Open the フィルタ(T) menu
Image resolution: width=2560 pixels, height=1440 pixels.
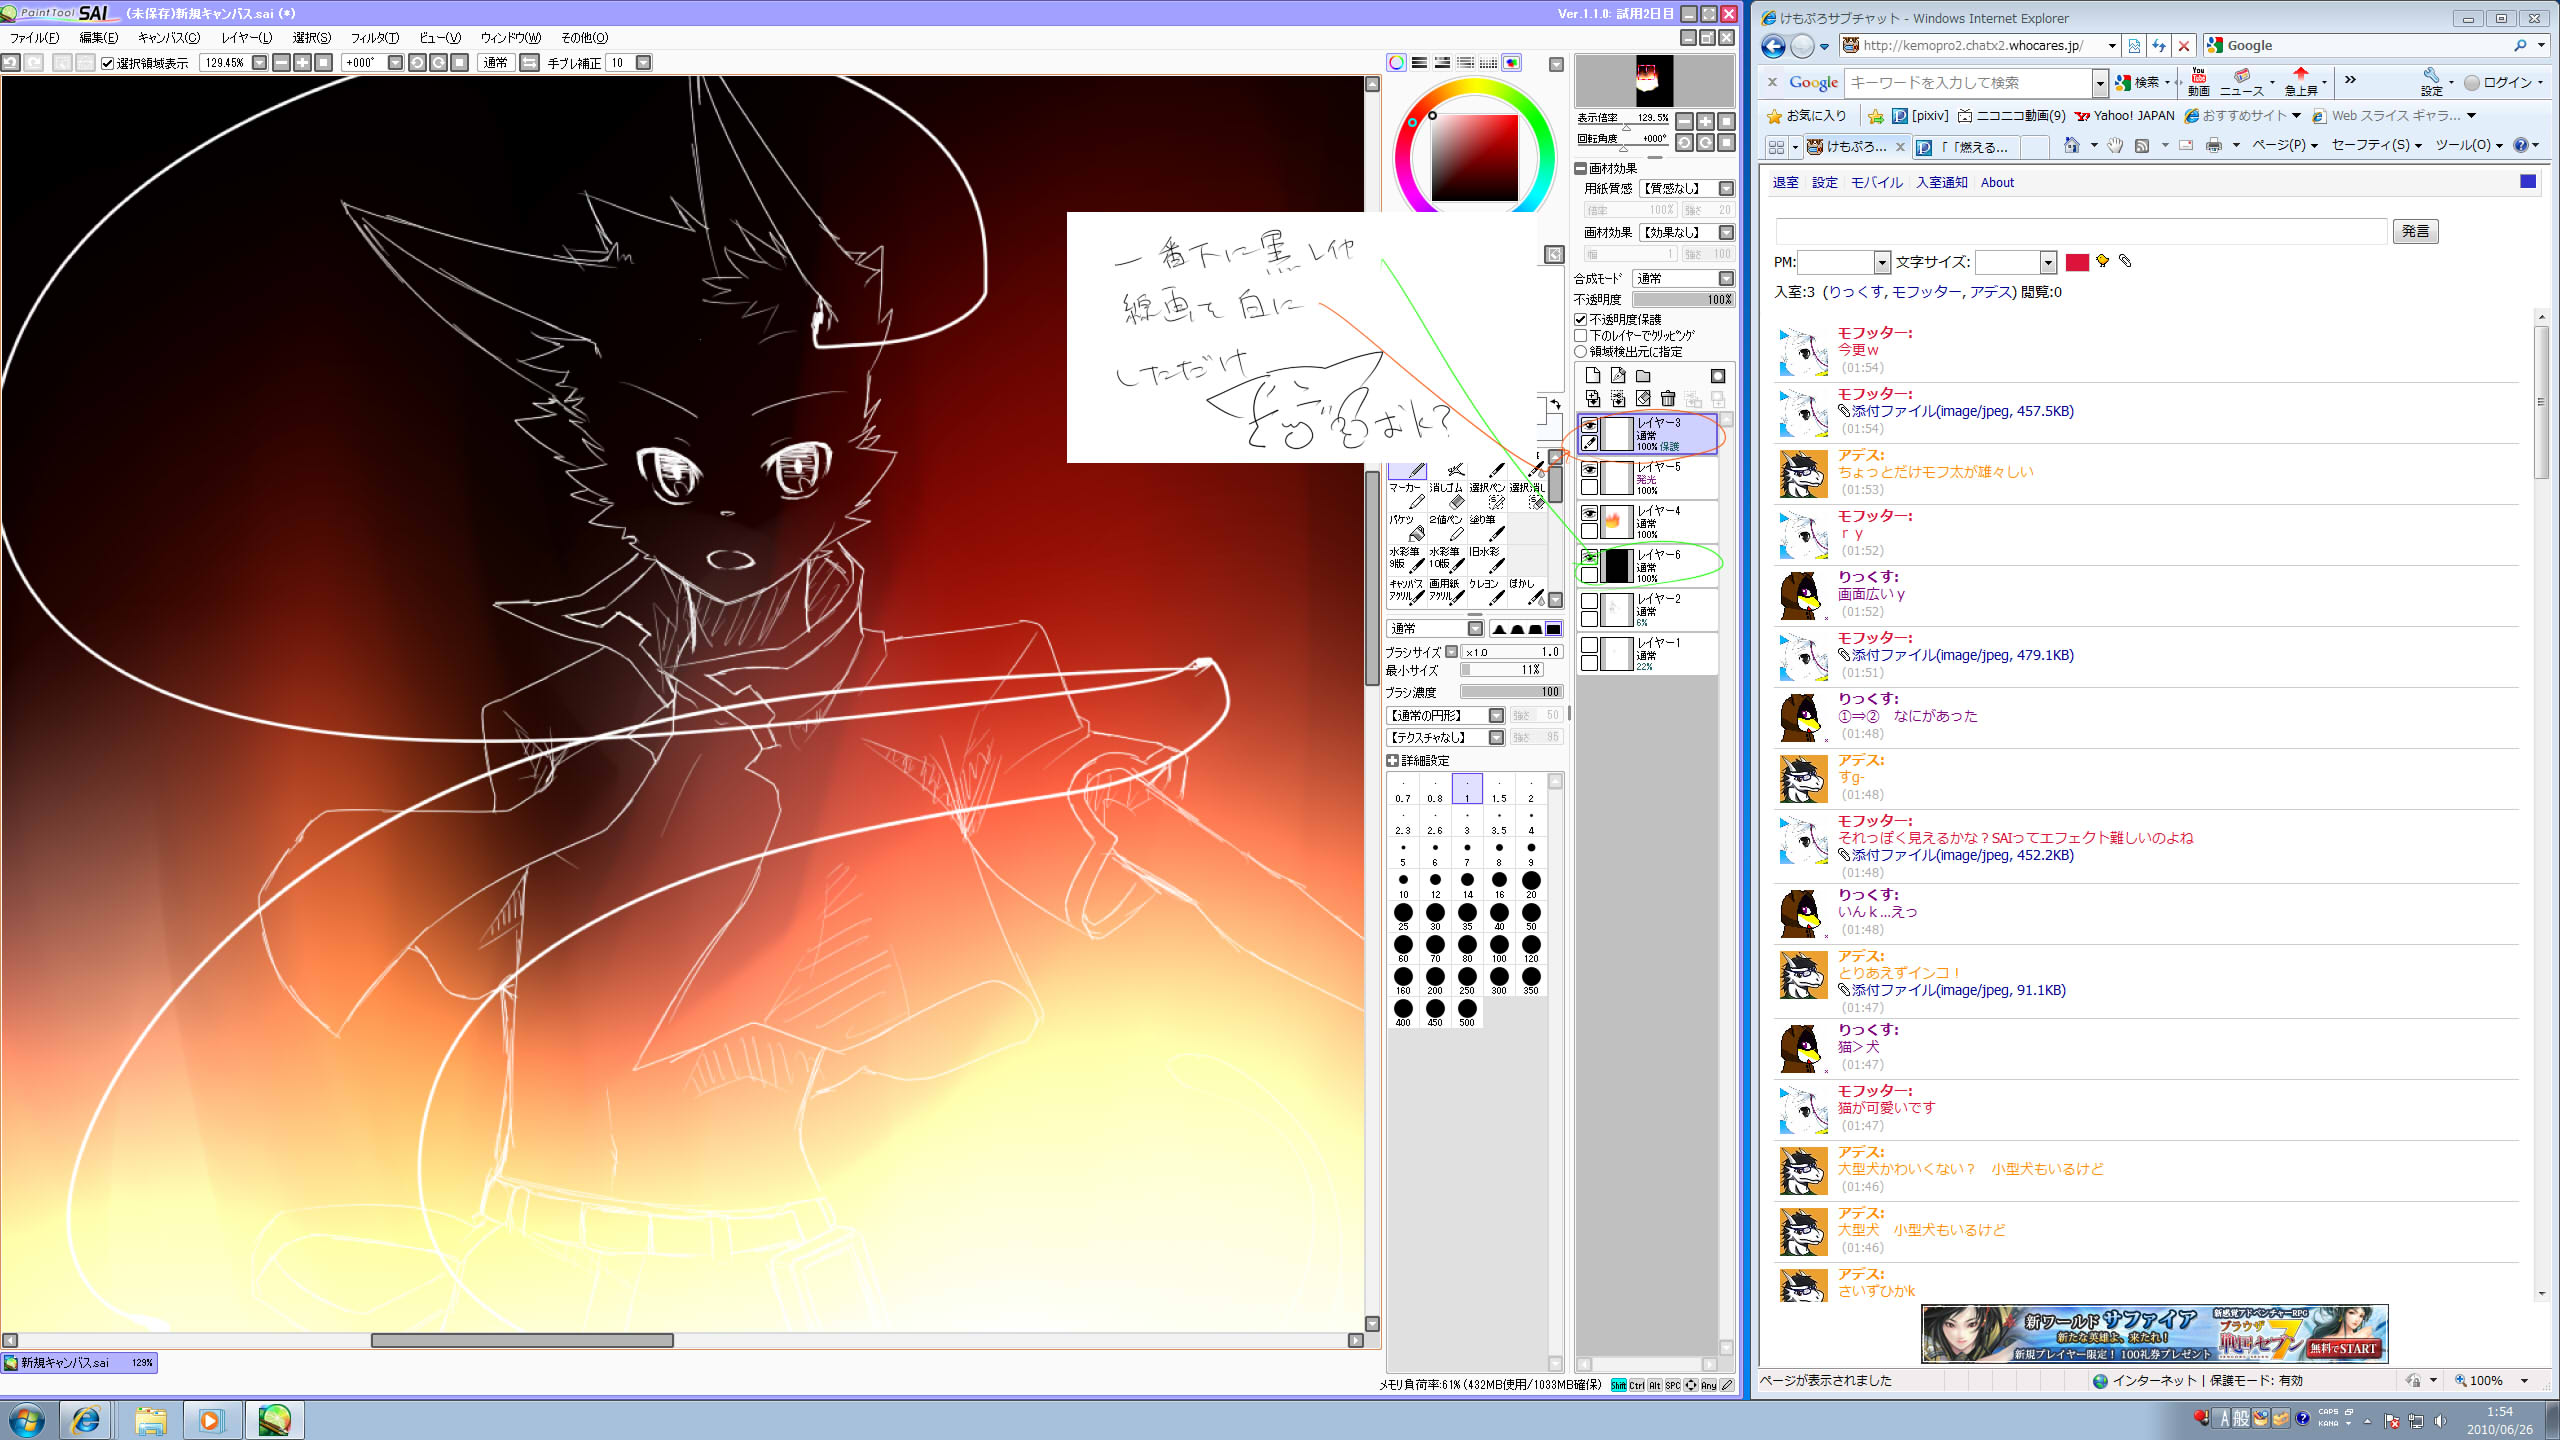tap(374, 38)
